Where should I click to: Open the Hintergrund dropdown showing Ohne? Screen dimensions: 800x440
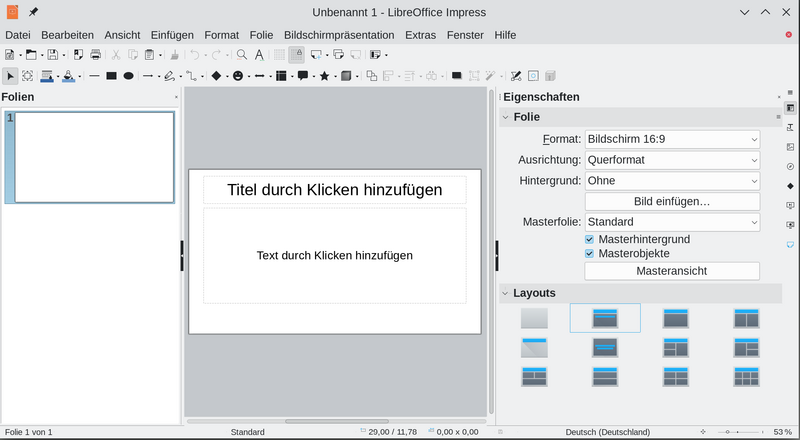pyautogui.click(x=672, y=181)
